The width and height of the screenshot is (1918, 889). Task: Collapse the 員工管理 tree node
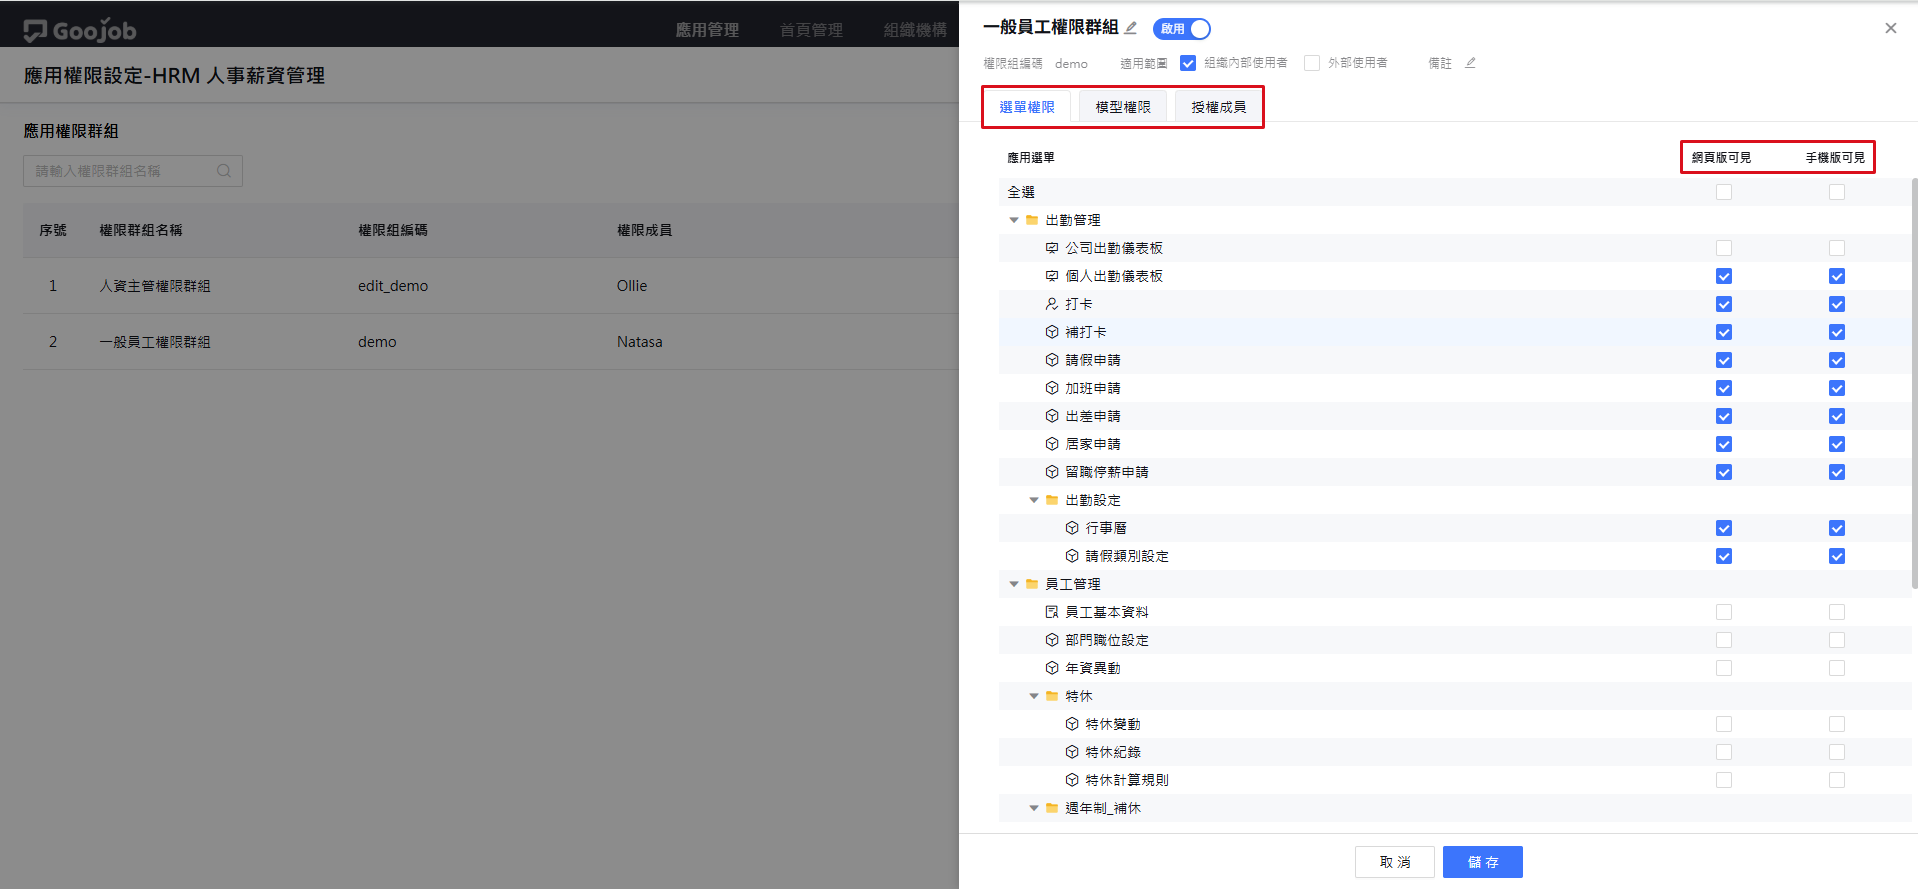pos(1014,584)
